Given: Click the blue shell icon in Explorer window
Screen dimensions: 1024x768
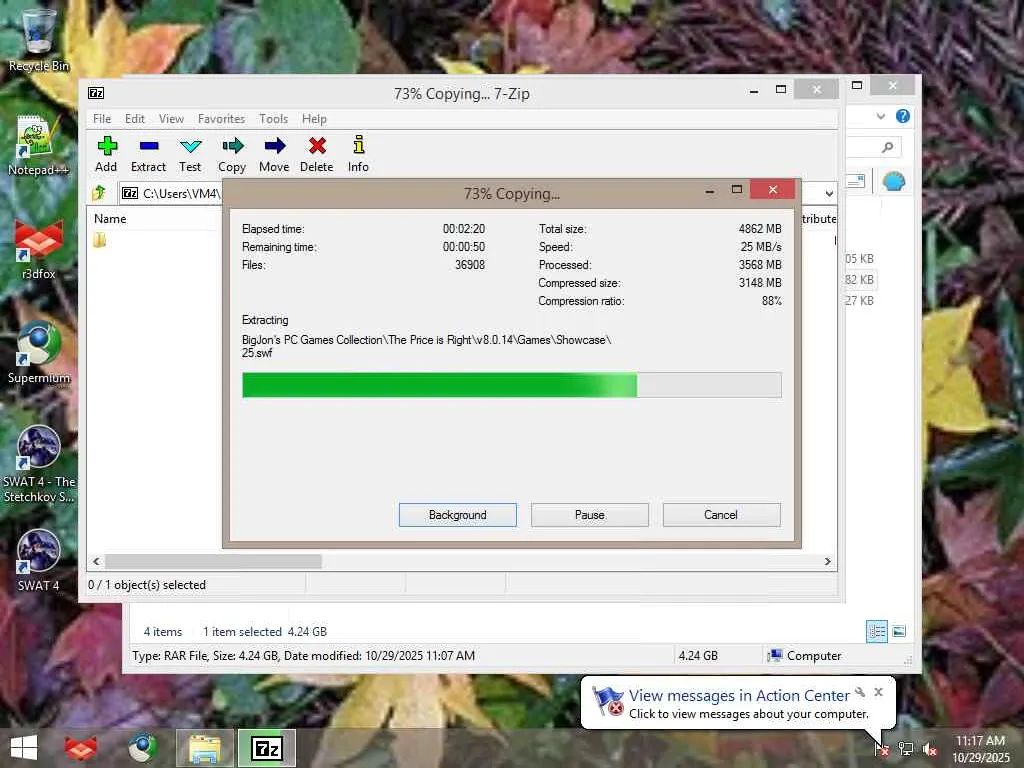Looking at the screenshot, I should click(x=893, y=182).
